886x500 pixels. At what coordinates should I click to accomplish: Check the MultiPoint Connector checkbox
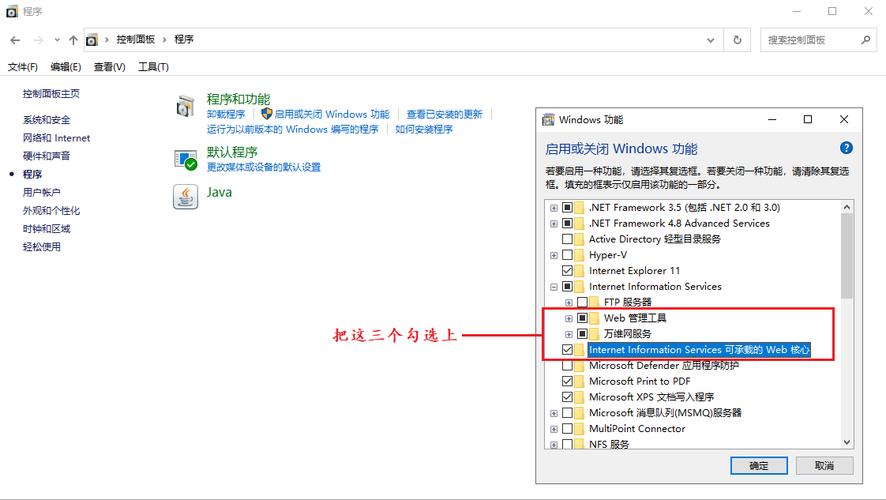(567, 429)
